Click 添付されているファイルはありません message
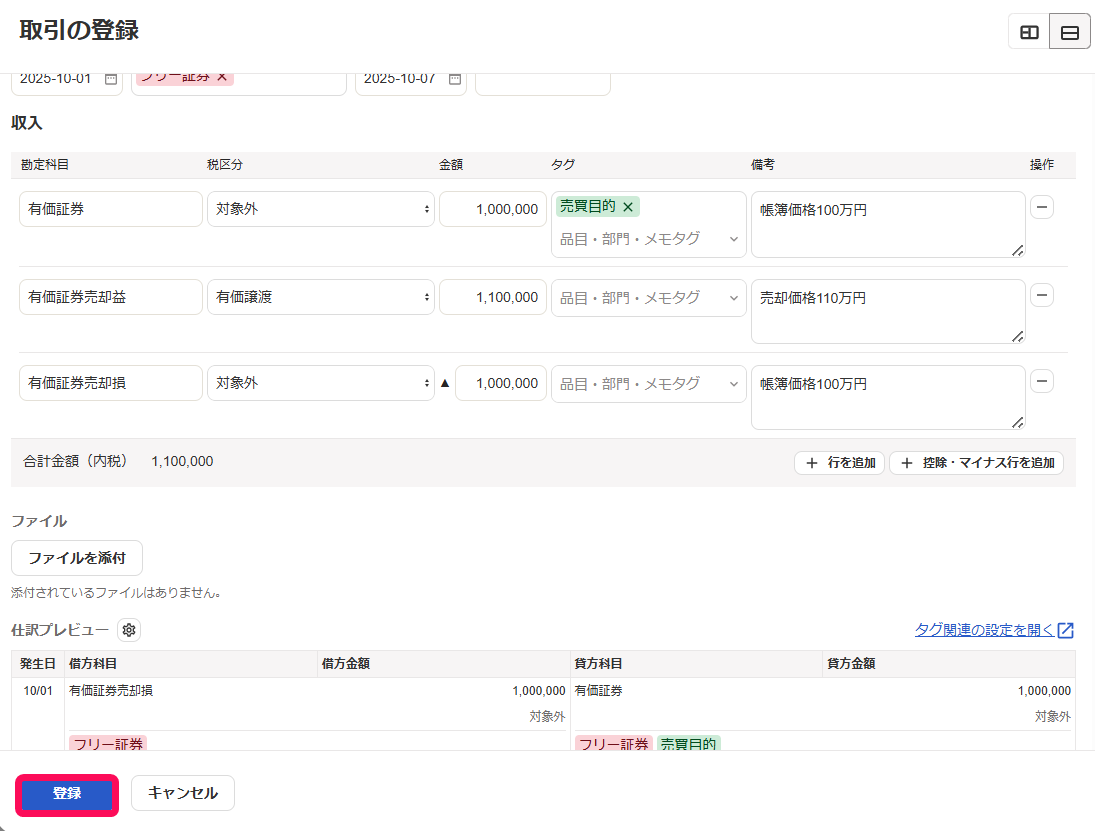The width and height of the screenshot is (1095, 831). (x=116, y=593)
